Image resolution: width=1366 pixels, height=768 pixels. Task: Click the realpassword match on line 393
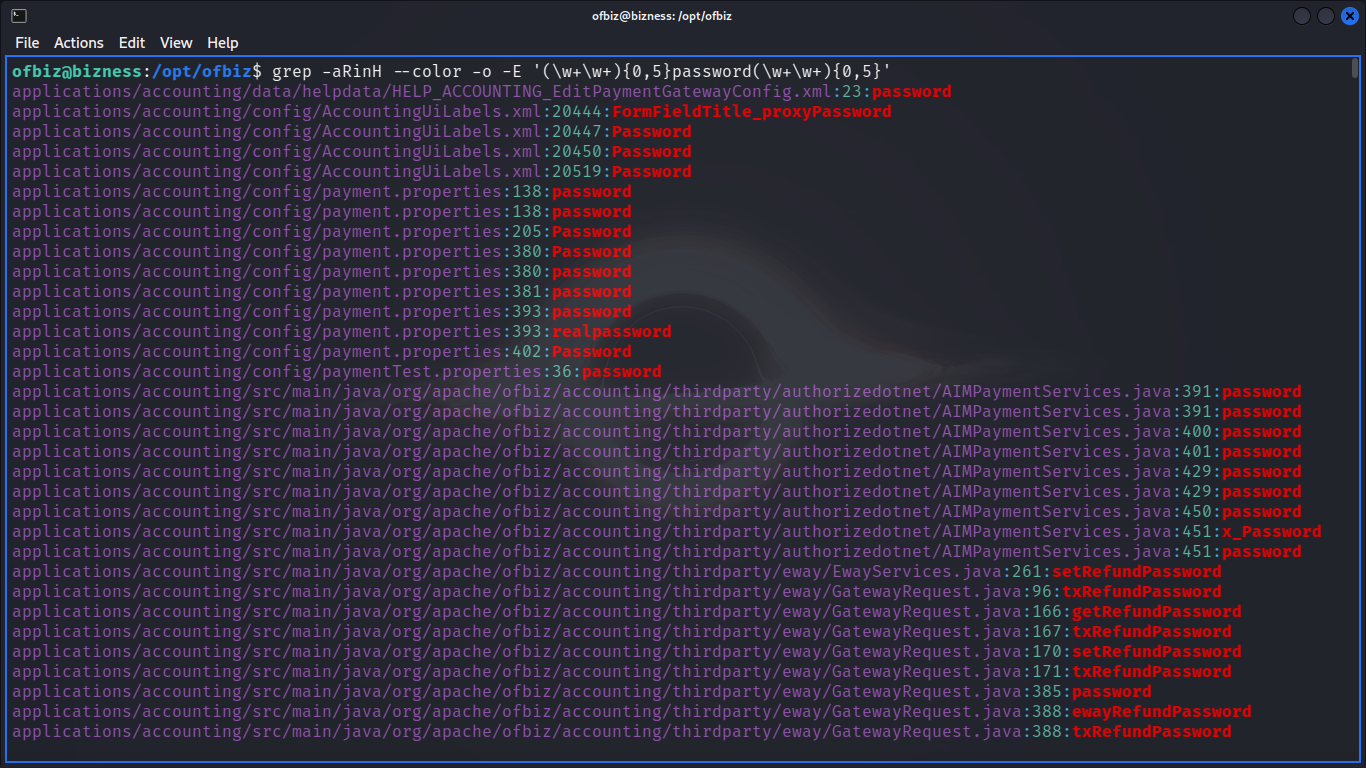[611, 332]
